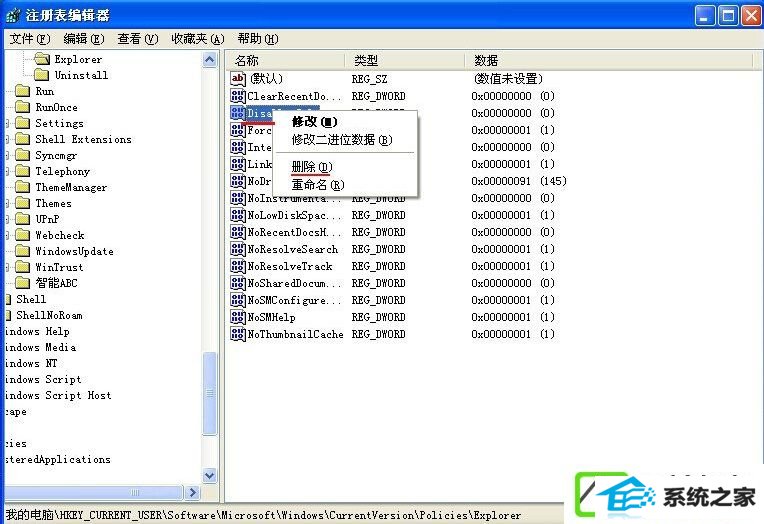Click the 0x00000091 (145) data value
The width and height of the screenshot is (764, 524).
(518, 181)
